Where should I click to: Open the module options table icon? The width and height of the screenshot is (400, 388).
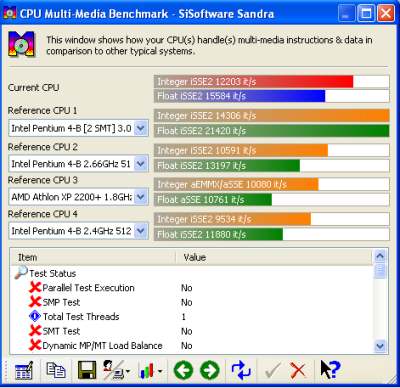24,370
